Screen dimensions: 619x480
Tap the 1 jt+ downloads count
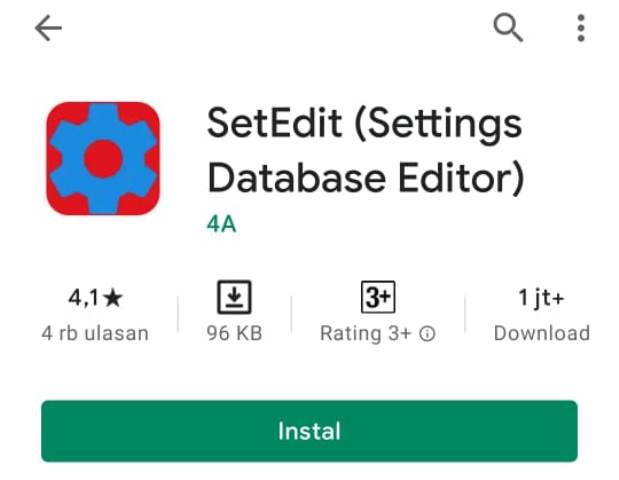(541, 298)
